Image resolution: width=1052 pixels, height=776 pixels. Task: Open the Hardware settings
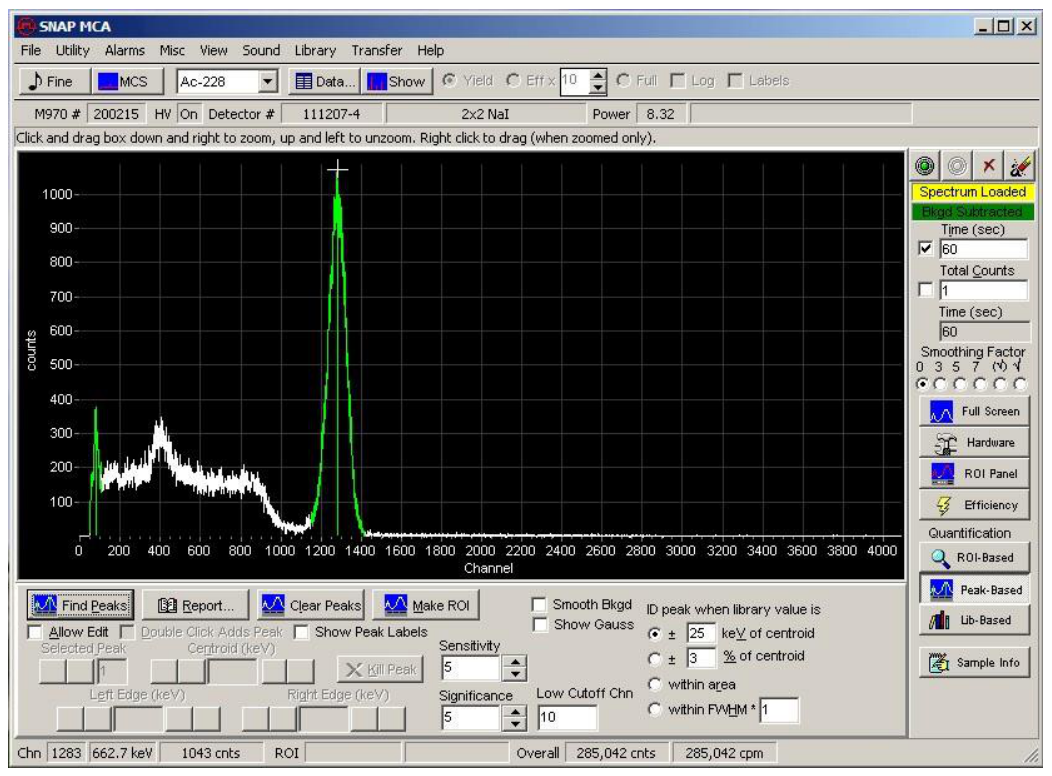pyautogui.click(x=974, y=443)
